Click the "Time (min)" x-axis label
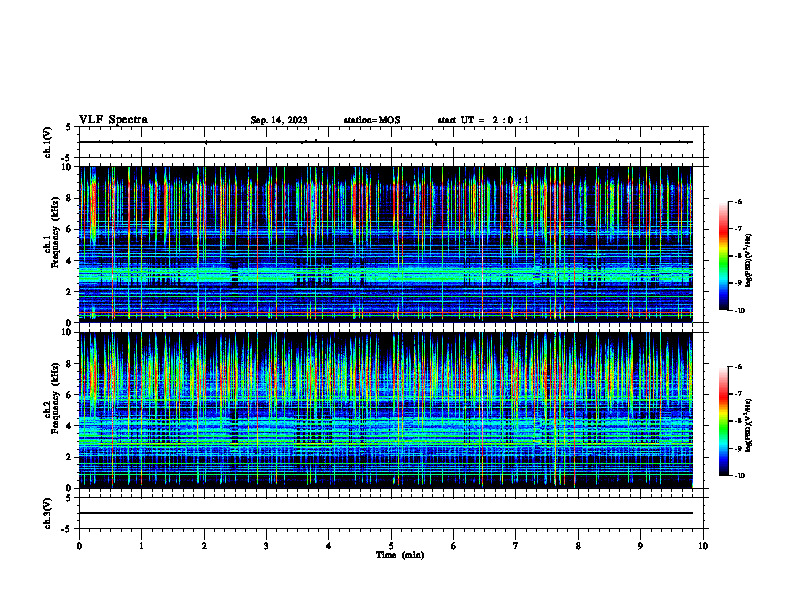 coord(400,555)
